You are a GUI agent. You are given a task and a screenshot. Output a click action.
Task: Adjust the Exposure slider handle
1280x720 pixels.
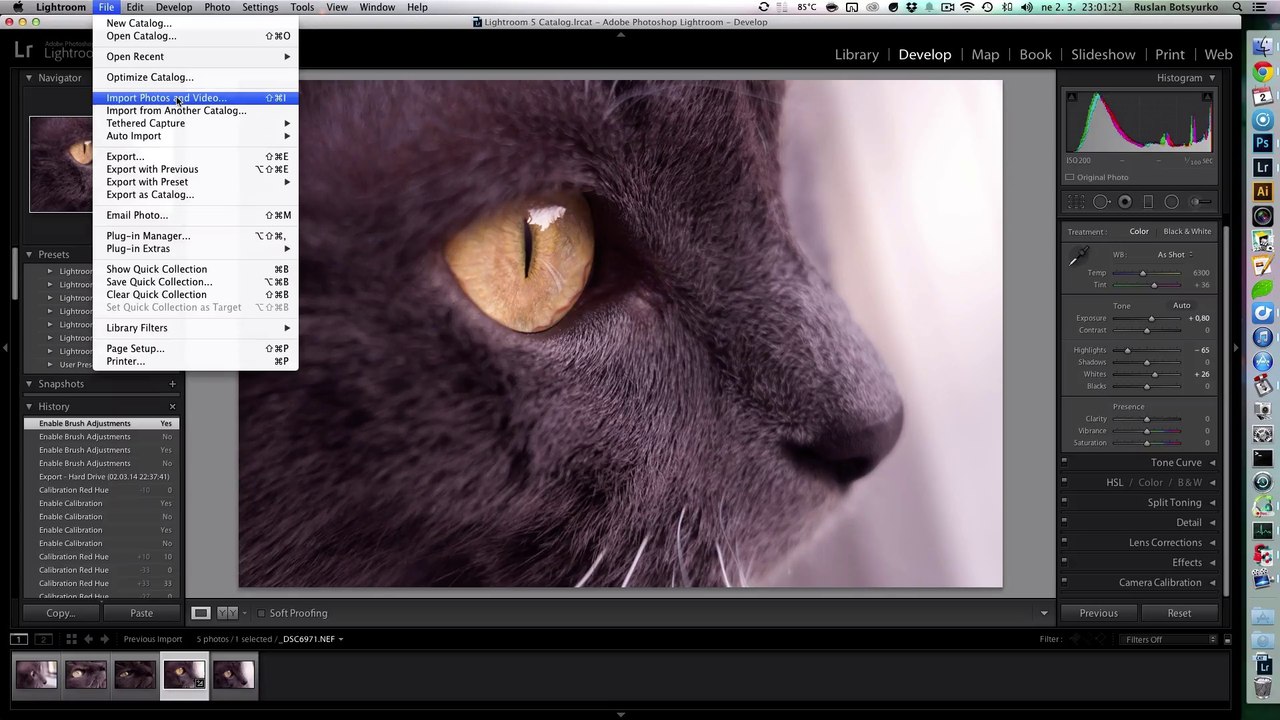[1151, 319]
